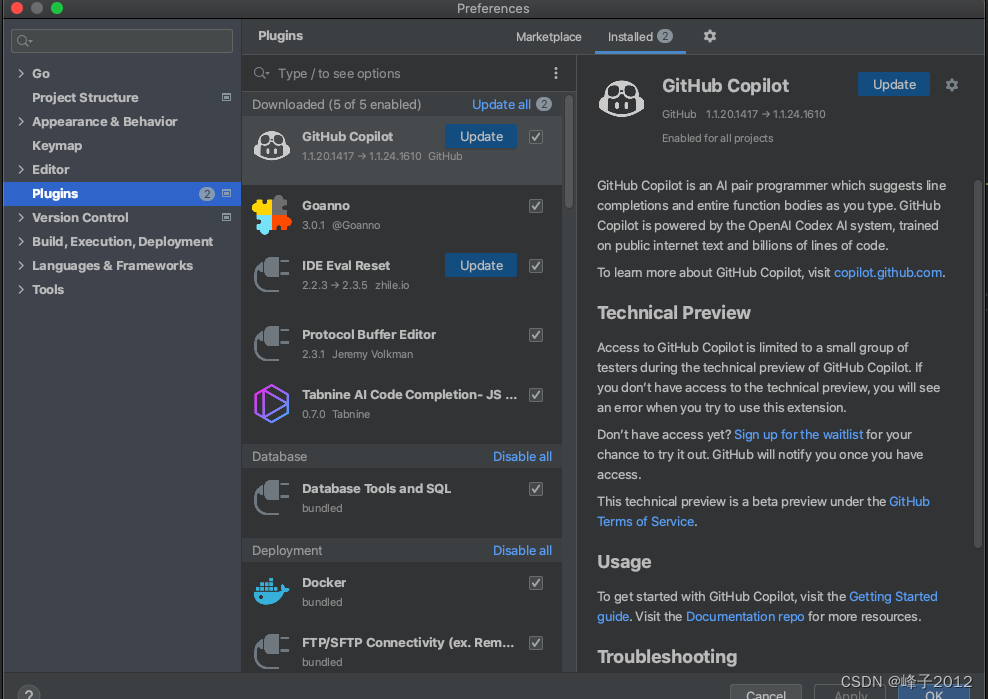This screenshot has width=988, height=699.
Task: Open Keymap settings
Action: (x=57, y=146)
